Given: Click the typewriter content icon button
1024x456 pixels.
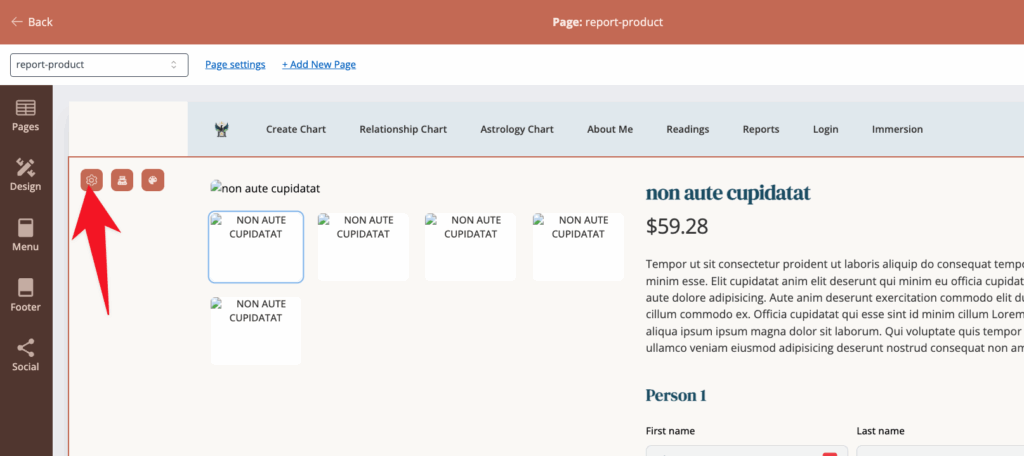Looking at the screenshot, I should pos(122,180).
